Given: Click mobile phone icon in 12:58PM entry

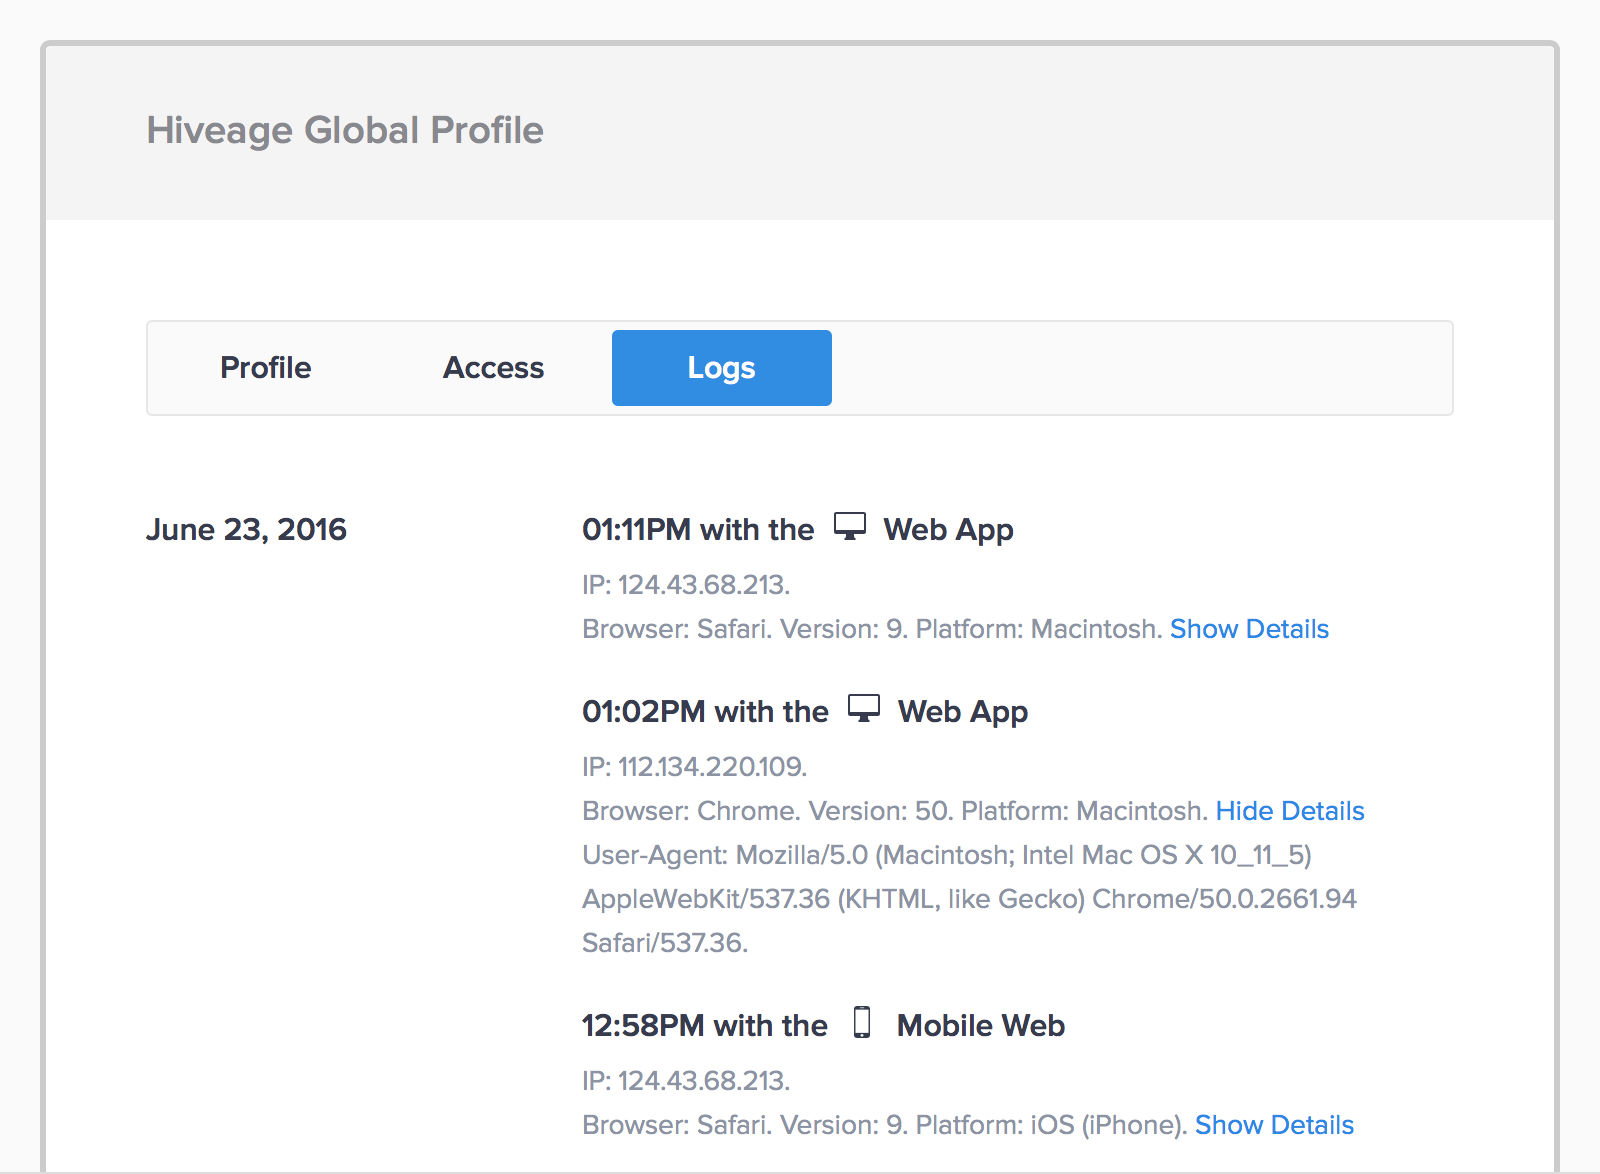Looking at the screenshot, I should click(x=862, y=1022).
